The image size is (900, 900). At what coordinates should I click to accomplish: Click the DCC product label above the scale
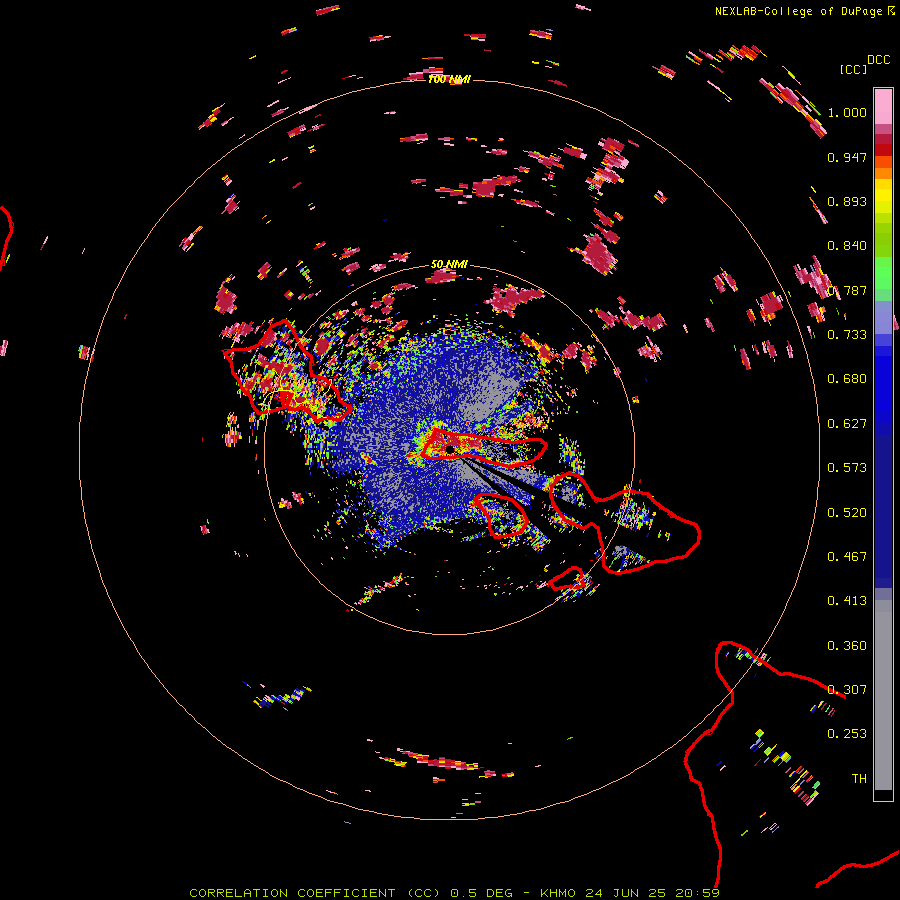[879, 60]
